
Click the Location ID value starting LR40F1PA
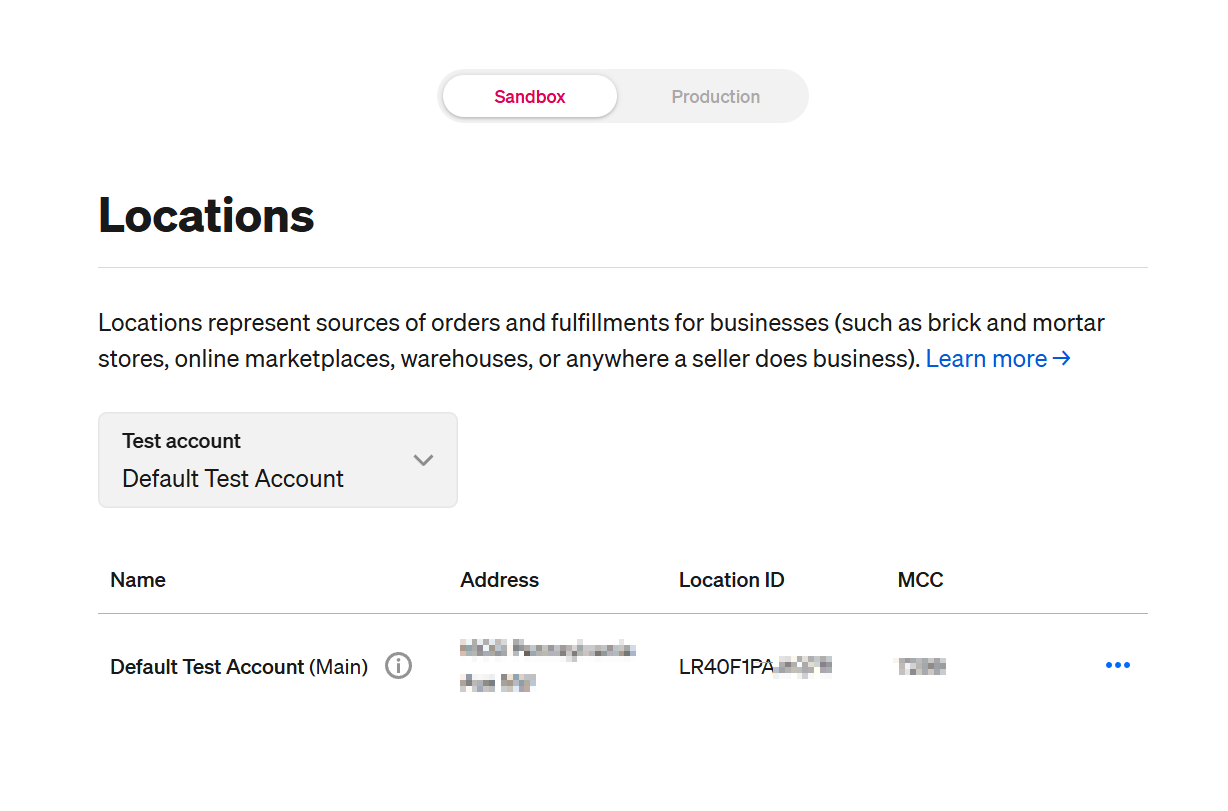coord(755,666)
